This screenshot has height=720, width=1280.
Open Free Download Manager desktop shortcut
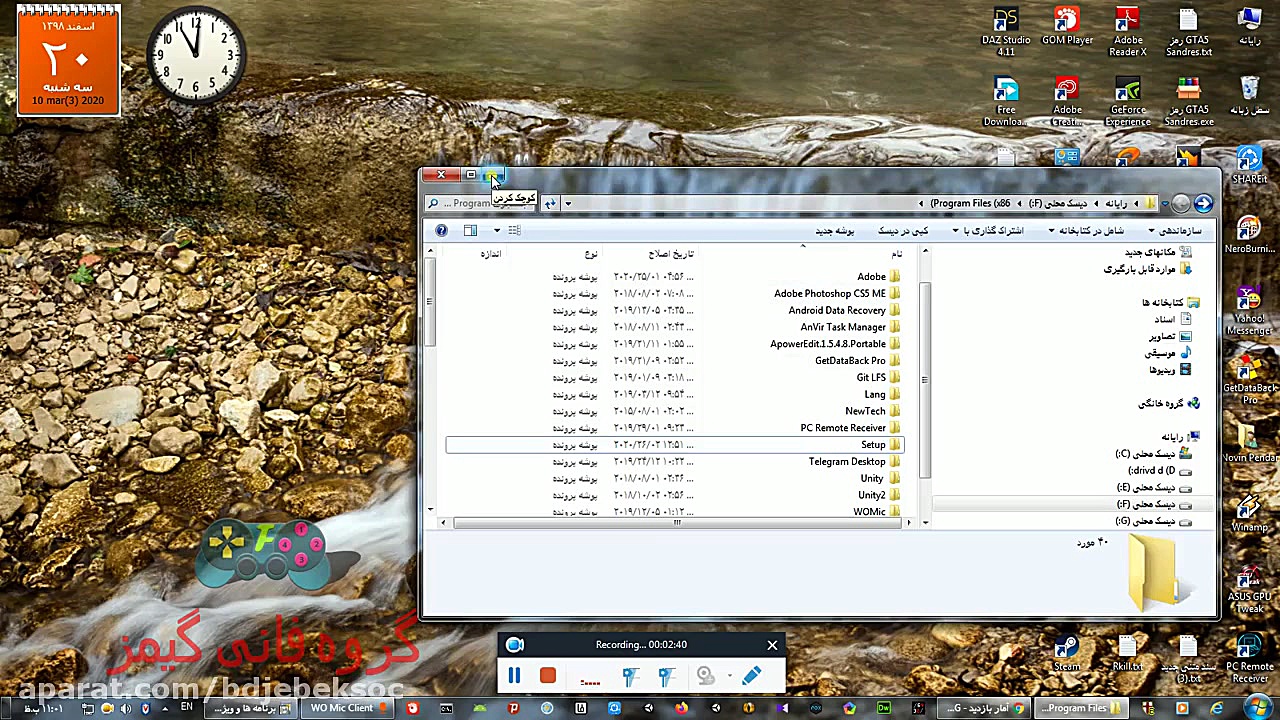(x=1006, y=102)
